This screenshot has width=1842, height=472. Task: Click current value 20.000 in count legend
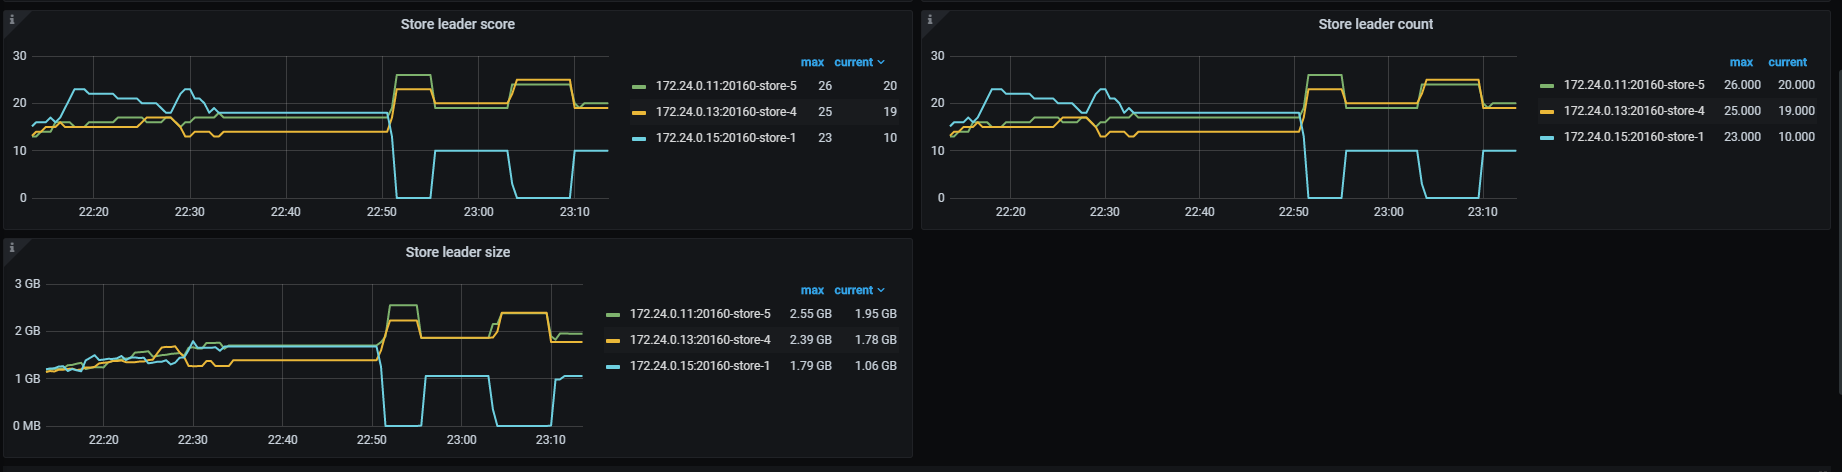[1796, 85]
